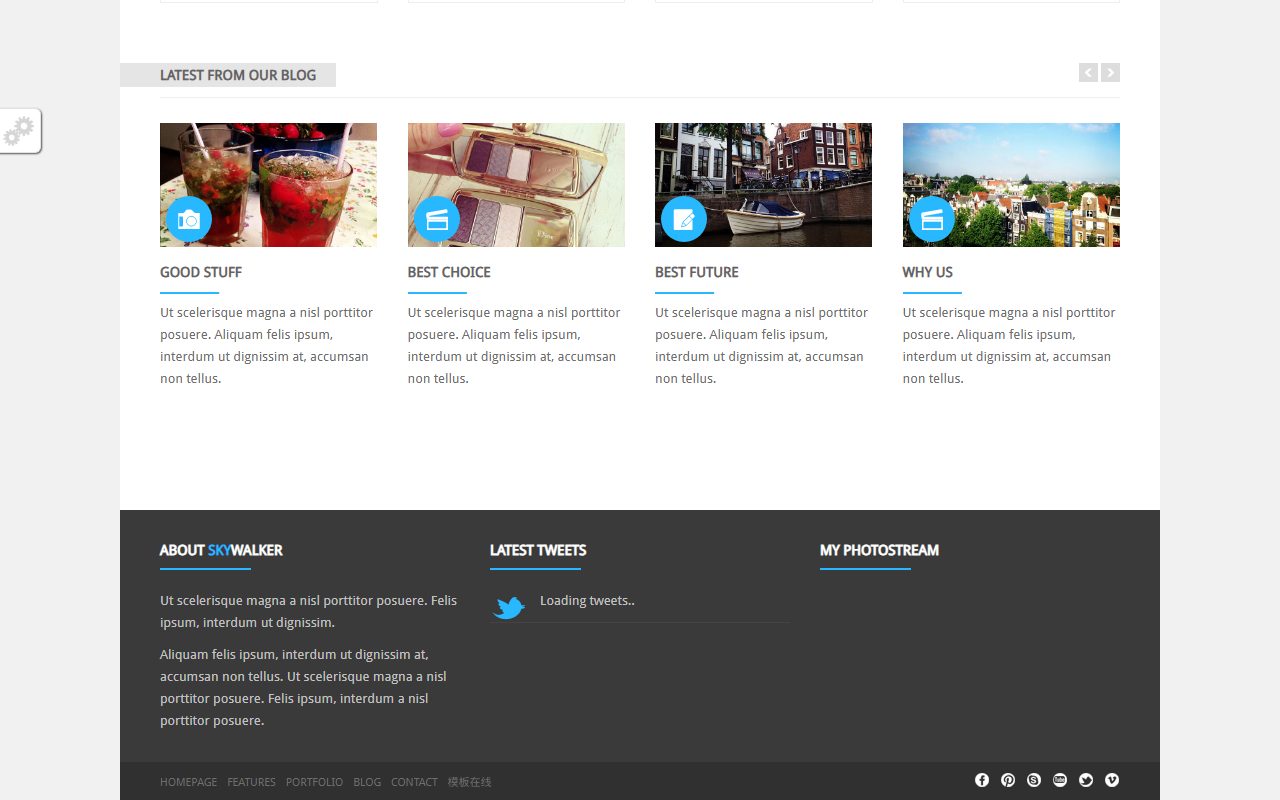This screenshot has height=800, width=1280.
Task: Open the Facebook icon in the footer
Action: click(982, 780)
